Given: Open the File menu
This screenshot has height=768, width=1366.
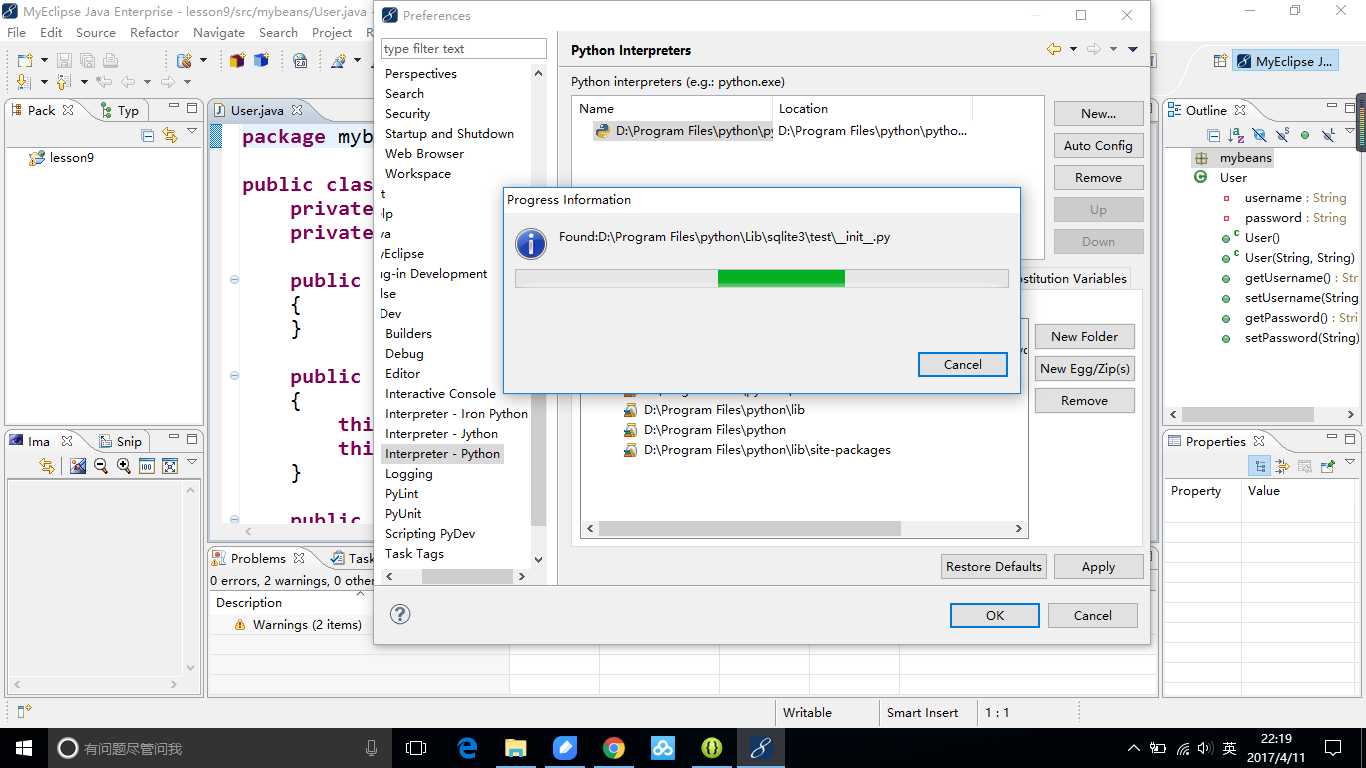Looking at the screenshot, I should coord(17,32).
